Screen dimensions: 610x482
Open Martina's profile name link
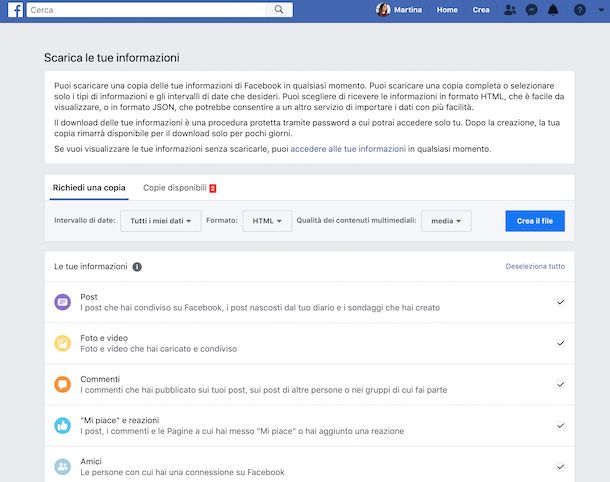[408, 10]
